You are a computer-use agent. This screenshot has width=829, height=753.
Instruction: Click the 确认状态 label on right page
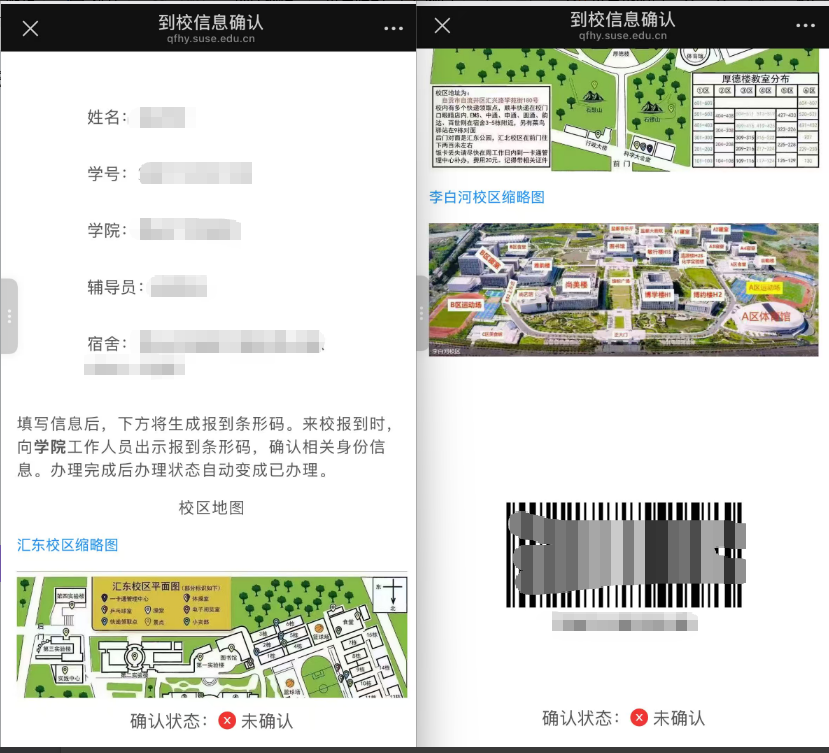tap(581, 718)
